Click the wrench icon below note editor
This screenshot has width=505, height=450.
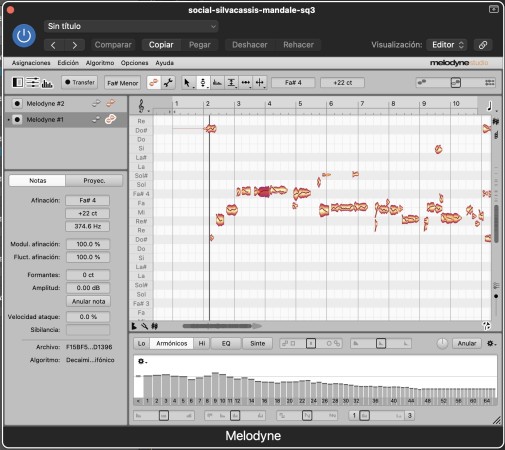(144, 326)
